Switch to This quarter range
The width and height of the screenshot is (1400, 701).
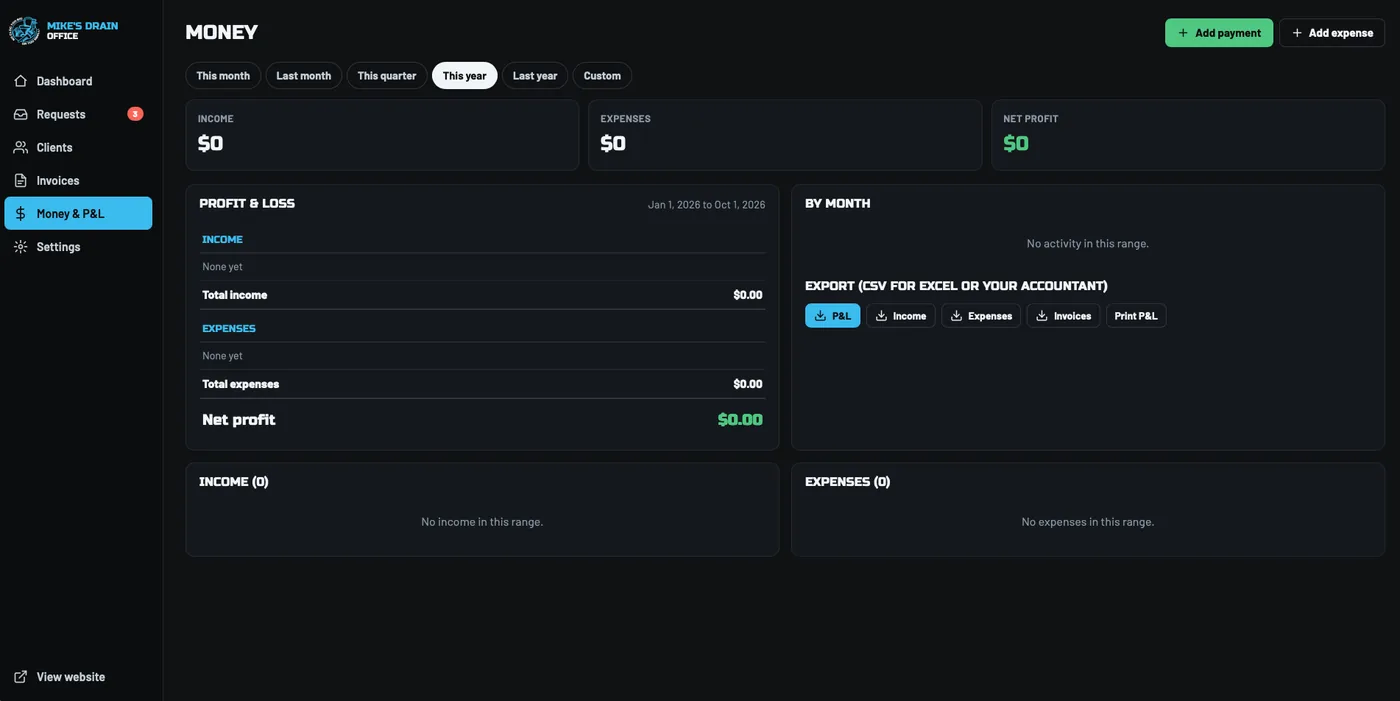tap(387, 76)
